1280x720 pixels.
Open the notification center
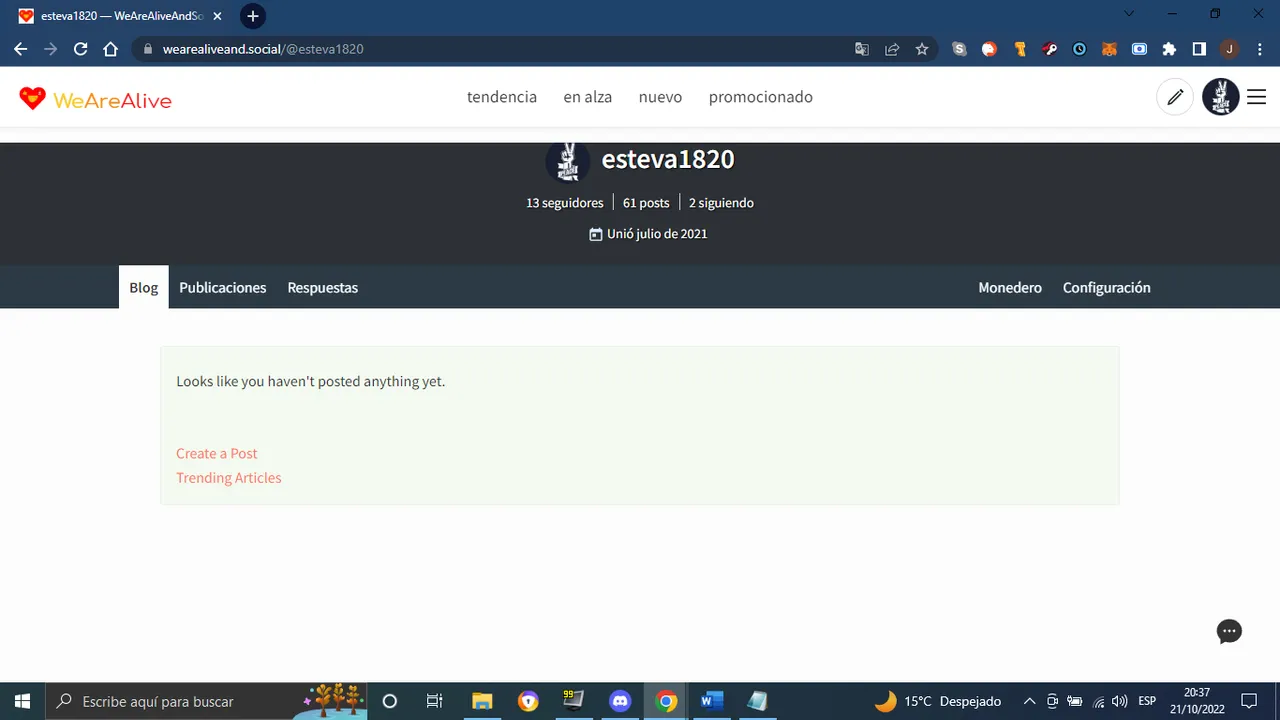(x=1249, y=701)
